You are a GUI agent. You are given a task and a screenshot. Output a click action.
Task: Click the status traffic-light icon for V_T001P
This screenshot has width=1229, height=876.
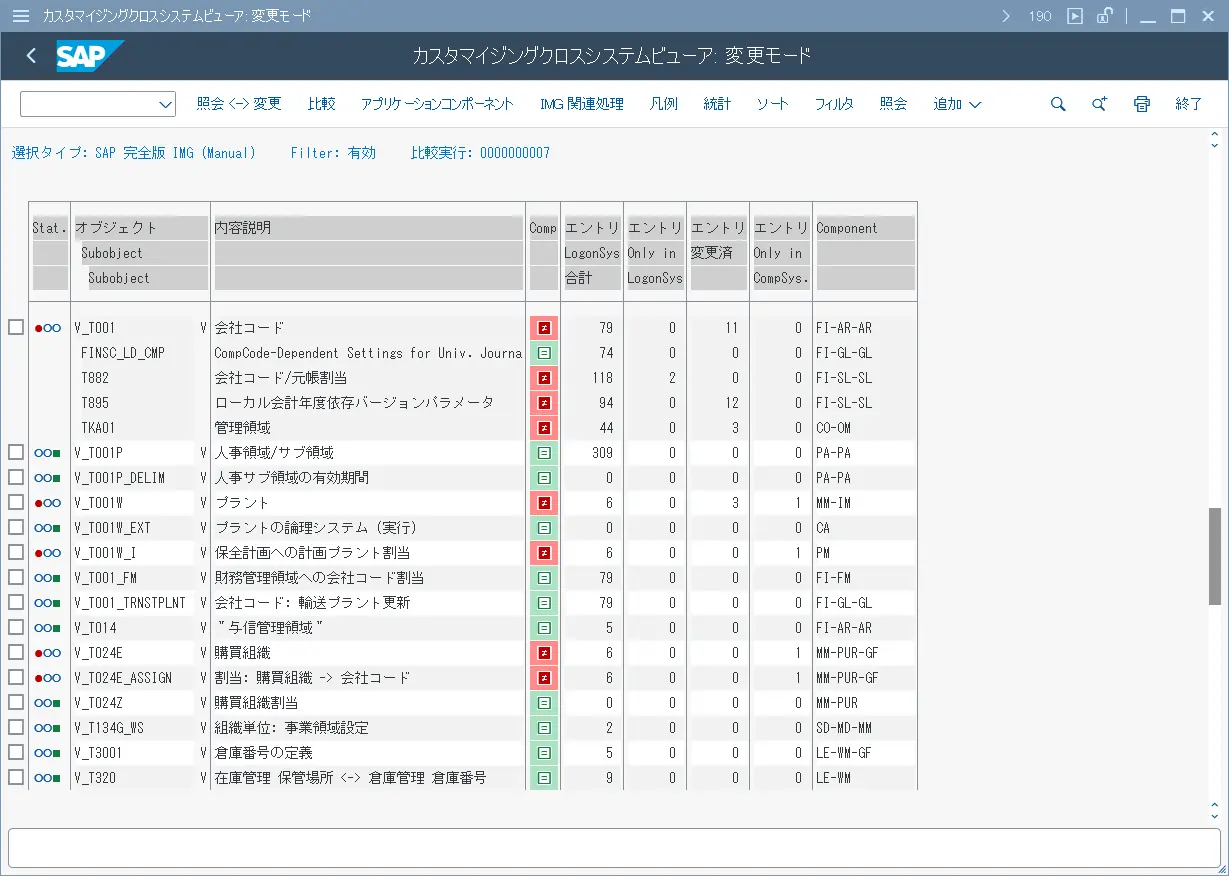pyautogui.click(x=48, y=453)
